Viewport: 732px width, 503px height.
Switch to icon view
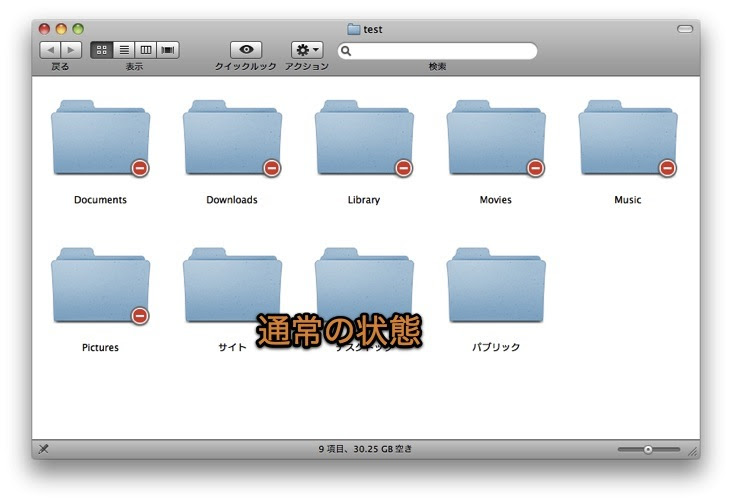tap(102, 50)
